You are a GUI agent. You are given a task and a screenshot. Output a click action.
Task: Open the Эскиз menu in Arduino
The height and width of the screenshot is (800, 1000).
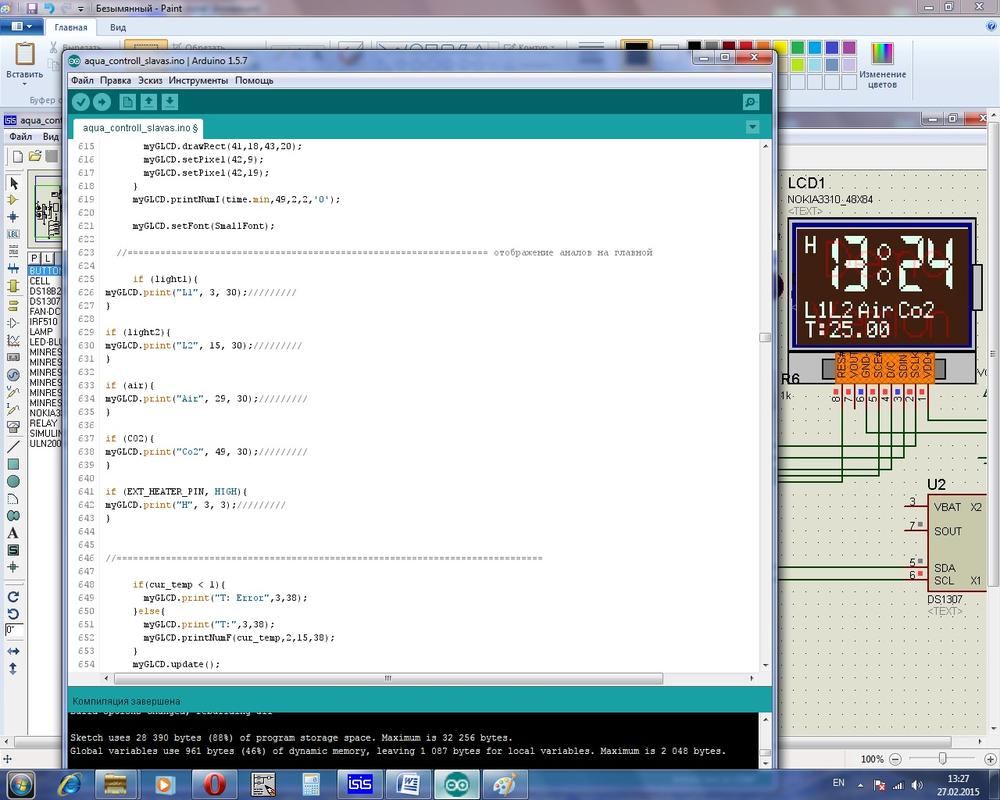click(150, 80)
